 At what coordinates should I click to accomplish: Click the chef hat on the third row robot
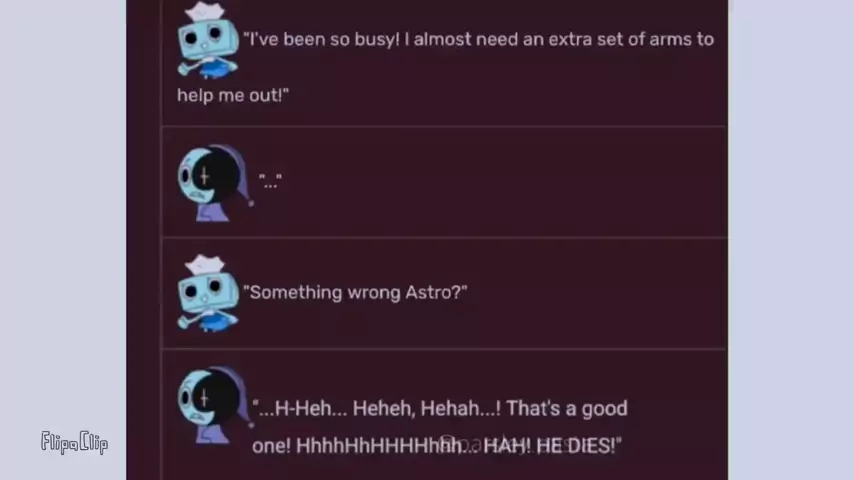coord(205,265)
